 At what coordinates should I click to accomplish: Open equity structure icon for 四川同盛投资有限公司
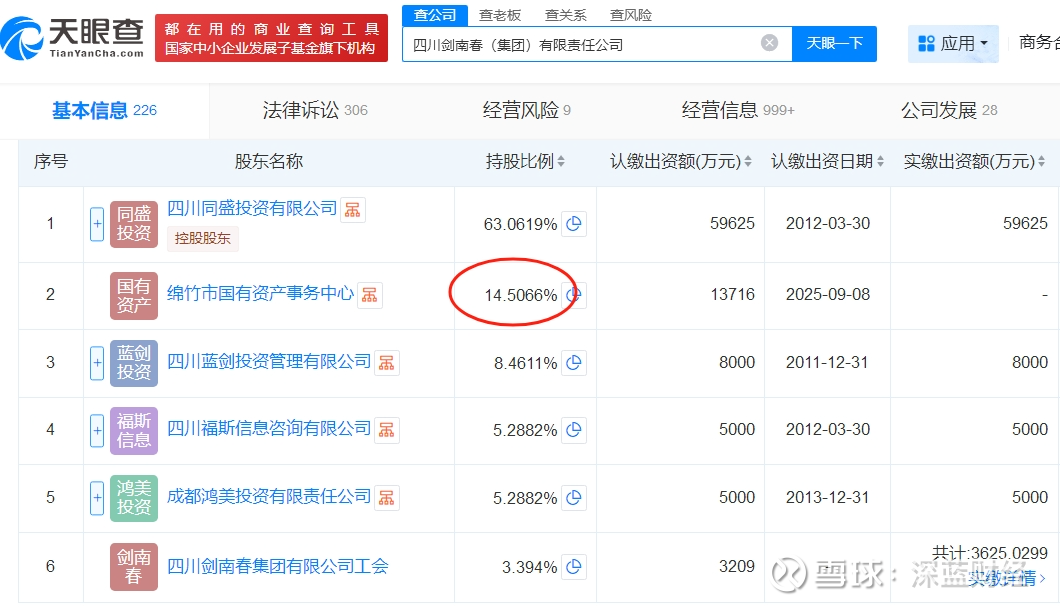tap(353, 209)
